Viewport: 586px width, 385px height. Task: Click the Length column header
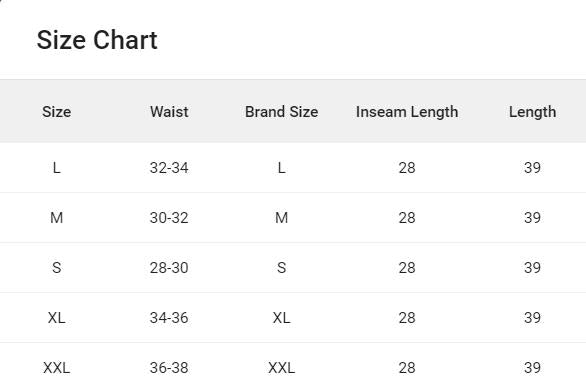[x=532, y=112]
